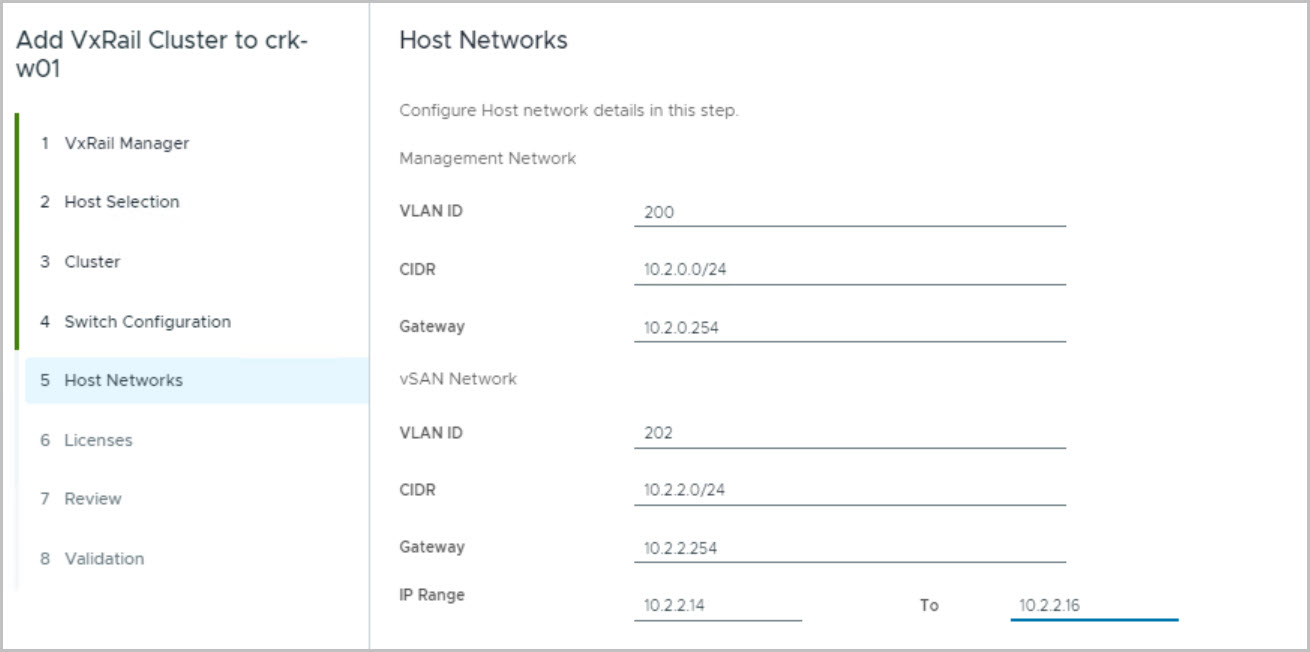Click the Management Gateway field 10.2.0.254
The width and height of the screenshot is (1310, 652).
[849, 327]
